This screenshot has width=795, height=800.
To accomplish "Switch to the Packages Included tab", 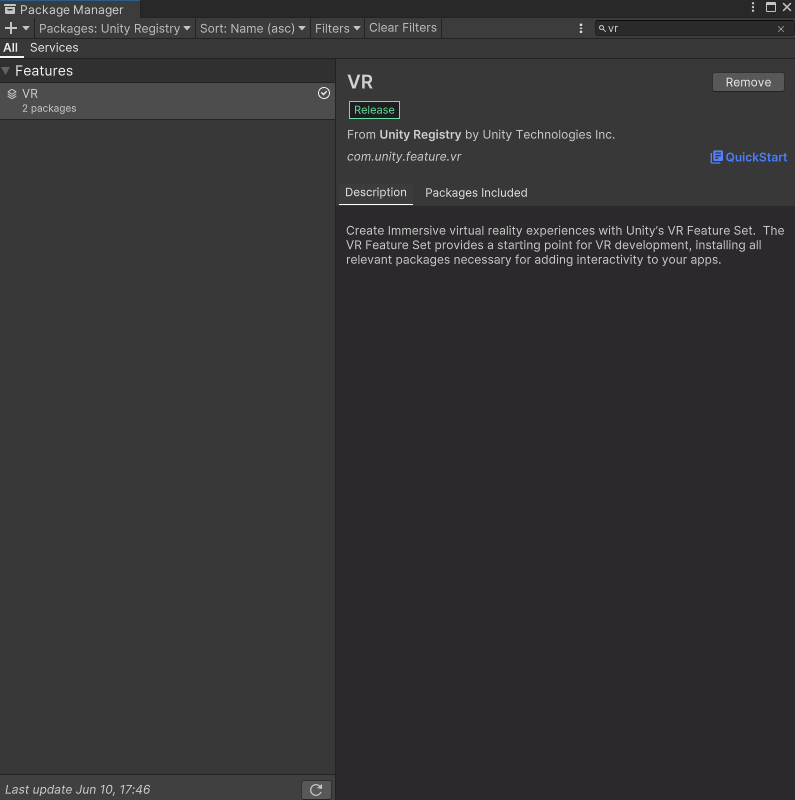I will pyautogui.click(x=476, y=193).
